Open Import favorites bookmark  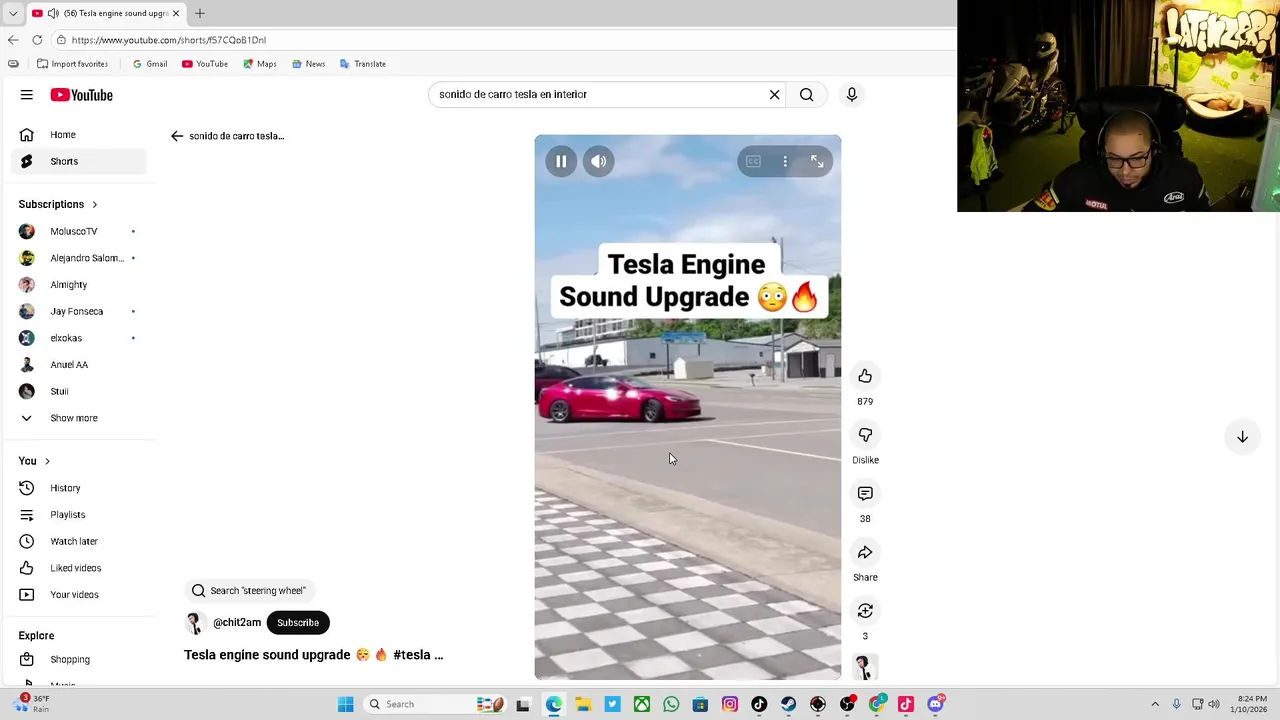(72, 64)
